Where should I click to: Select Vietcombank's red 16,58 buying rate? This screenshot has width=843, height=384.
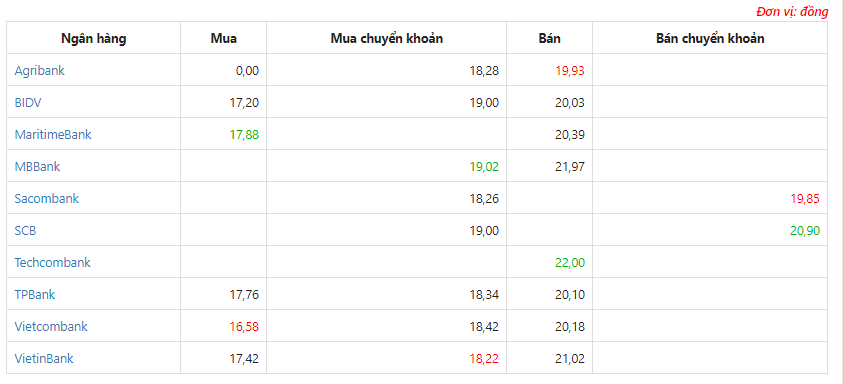244,327
